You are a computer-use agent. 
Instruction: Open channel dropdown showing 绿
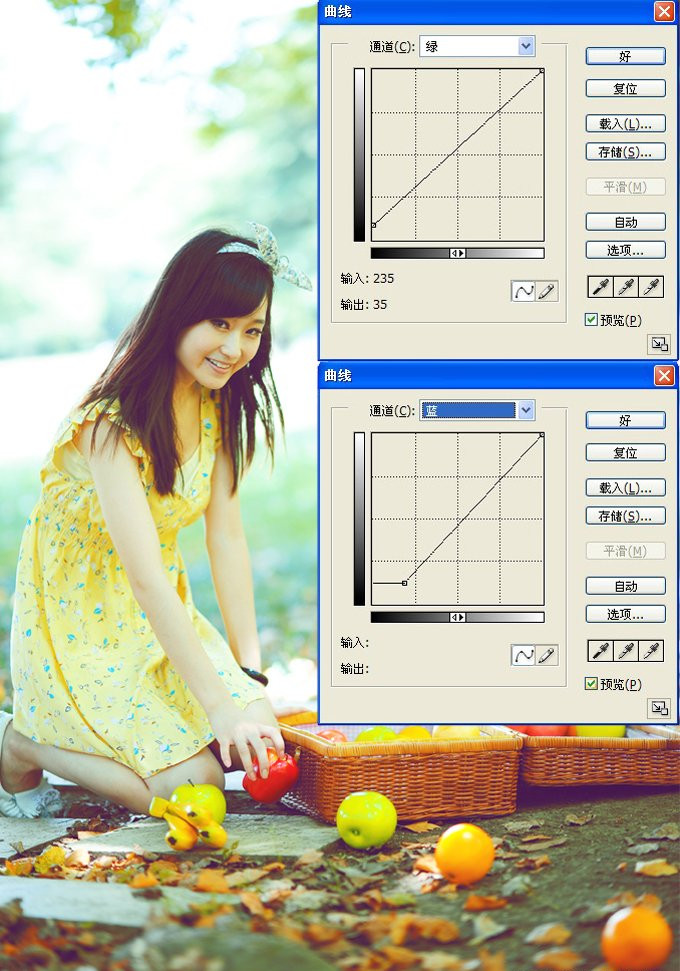pos(477,46)
